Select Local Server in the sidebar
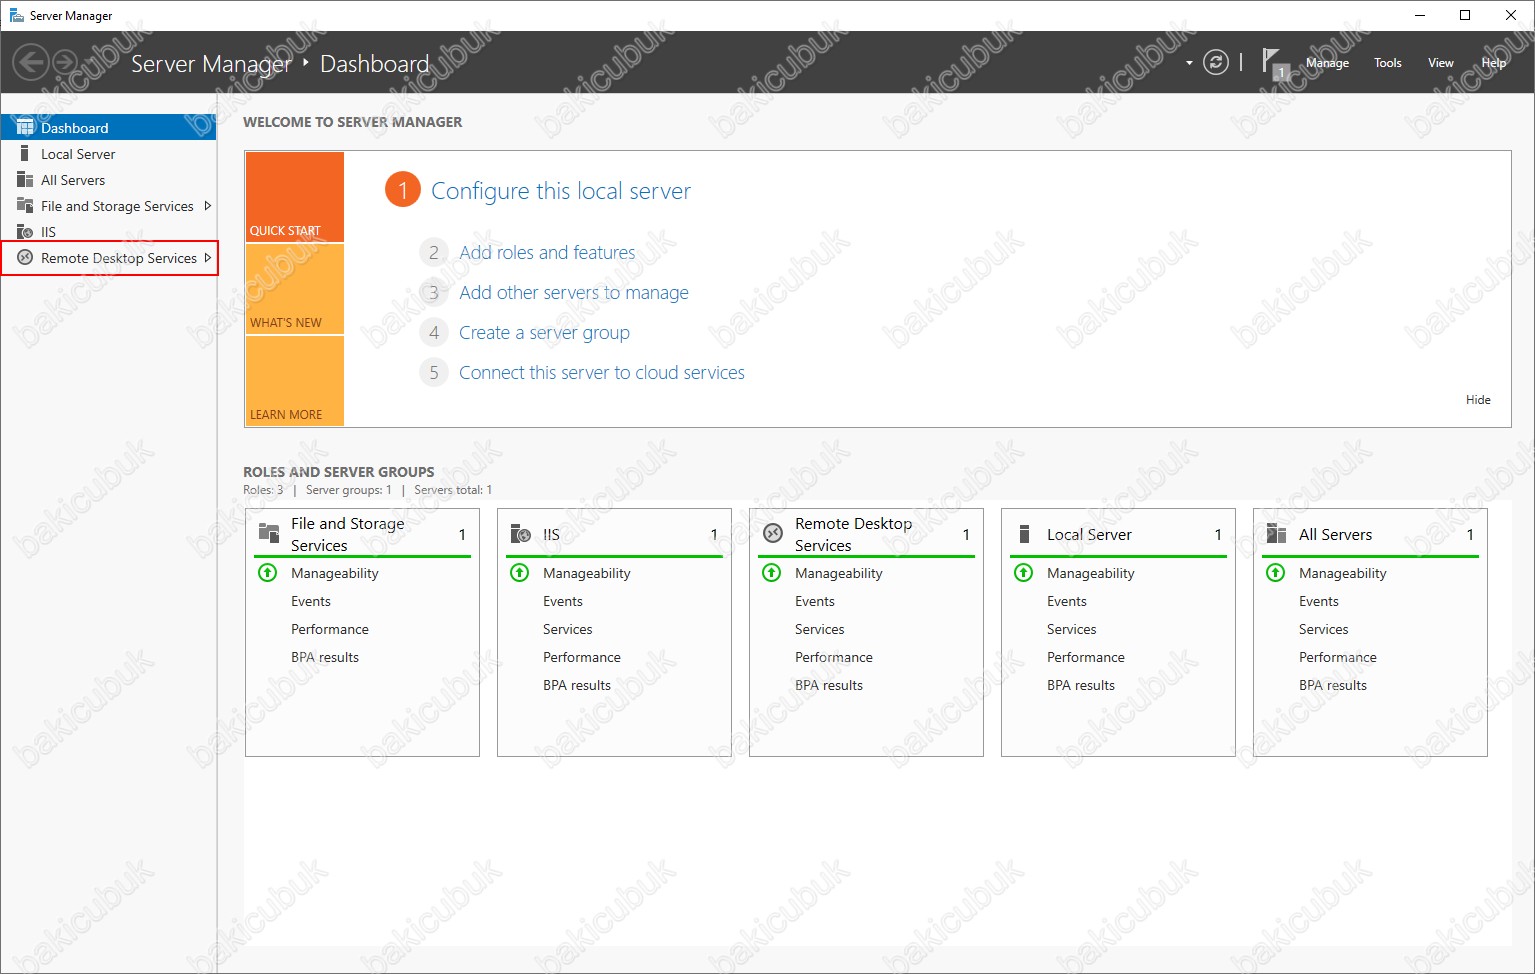 pyautogui.click(x=108, y=154)
